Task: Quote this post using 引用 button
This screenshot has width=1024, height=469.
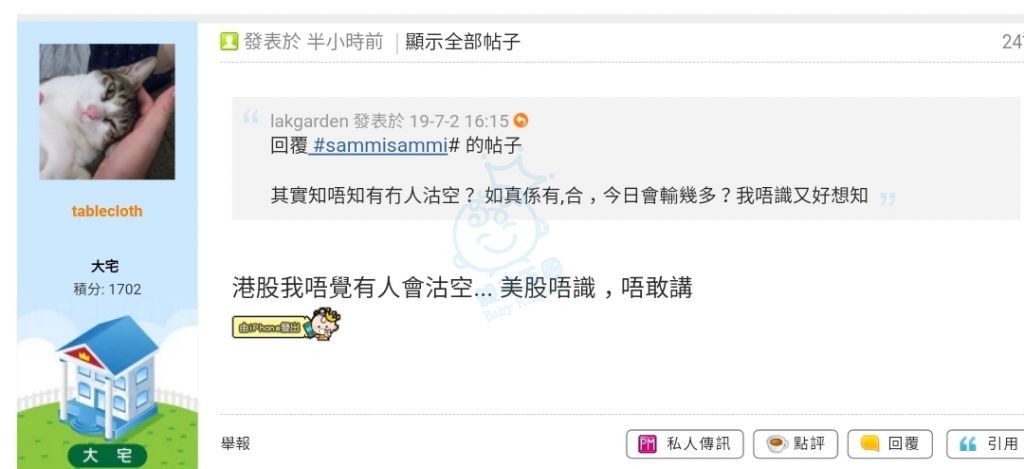Action: click(987, 445)
